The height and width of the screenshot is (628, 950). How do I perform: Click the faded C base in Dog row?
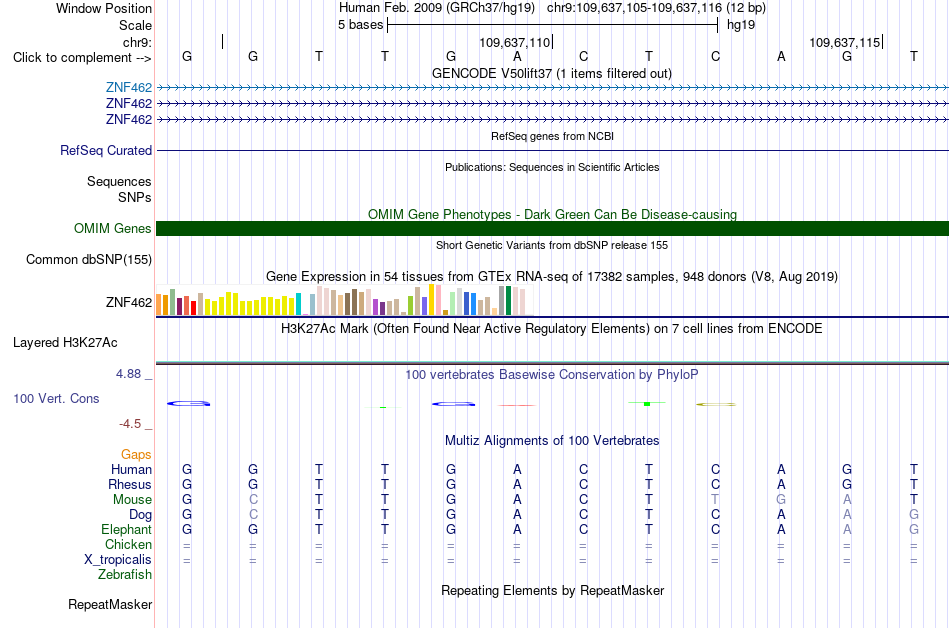point(253,515)
